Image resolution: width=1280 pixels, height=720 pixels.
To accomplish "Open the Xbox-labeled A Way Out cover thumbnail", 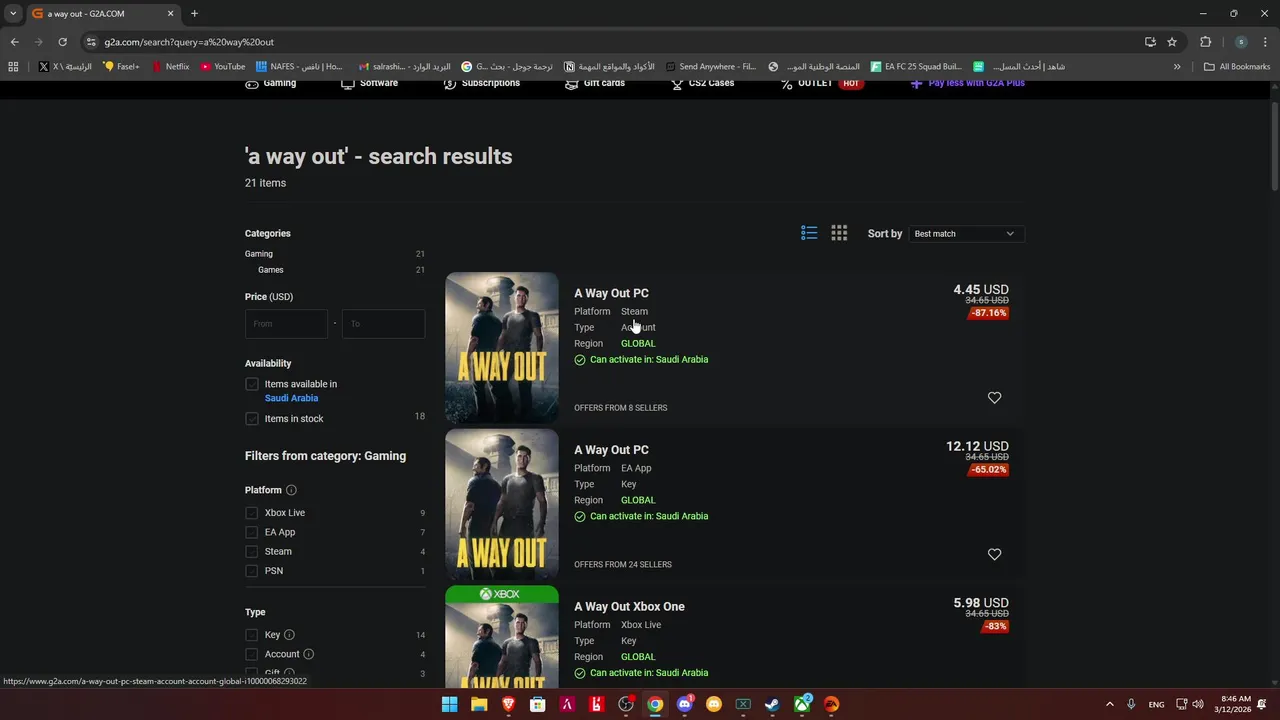I will pyautogui.click(x=502, y=636).
